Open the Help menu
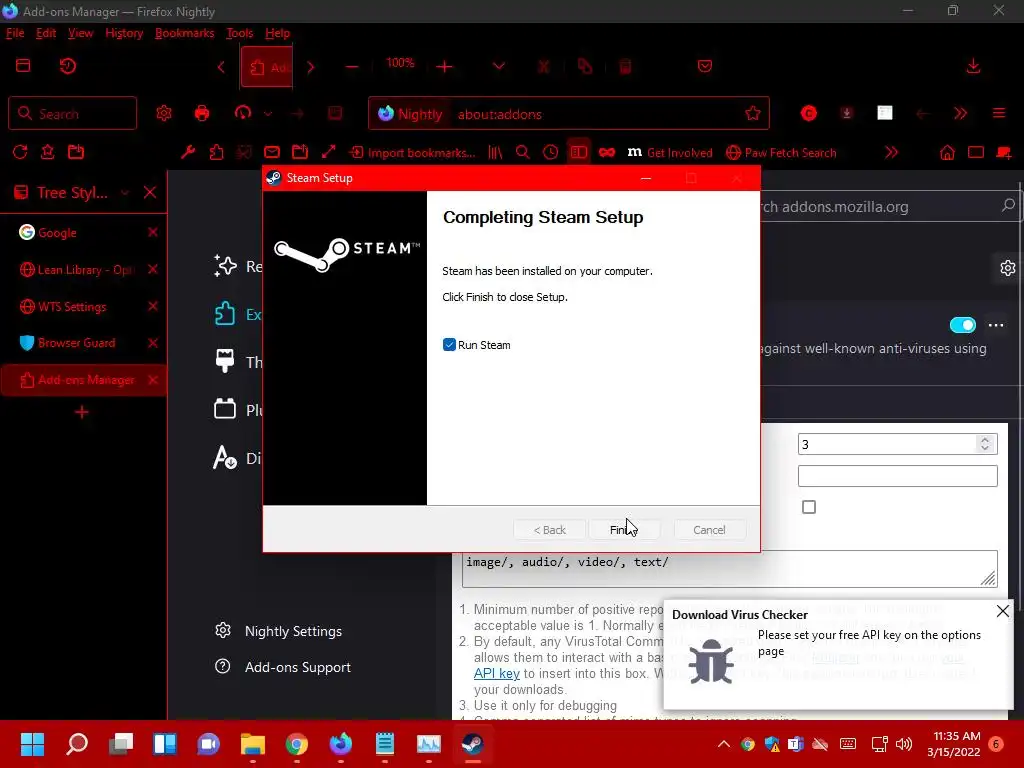The image size is (1024, 768). point(278,33)
